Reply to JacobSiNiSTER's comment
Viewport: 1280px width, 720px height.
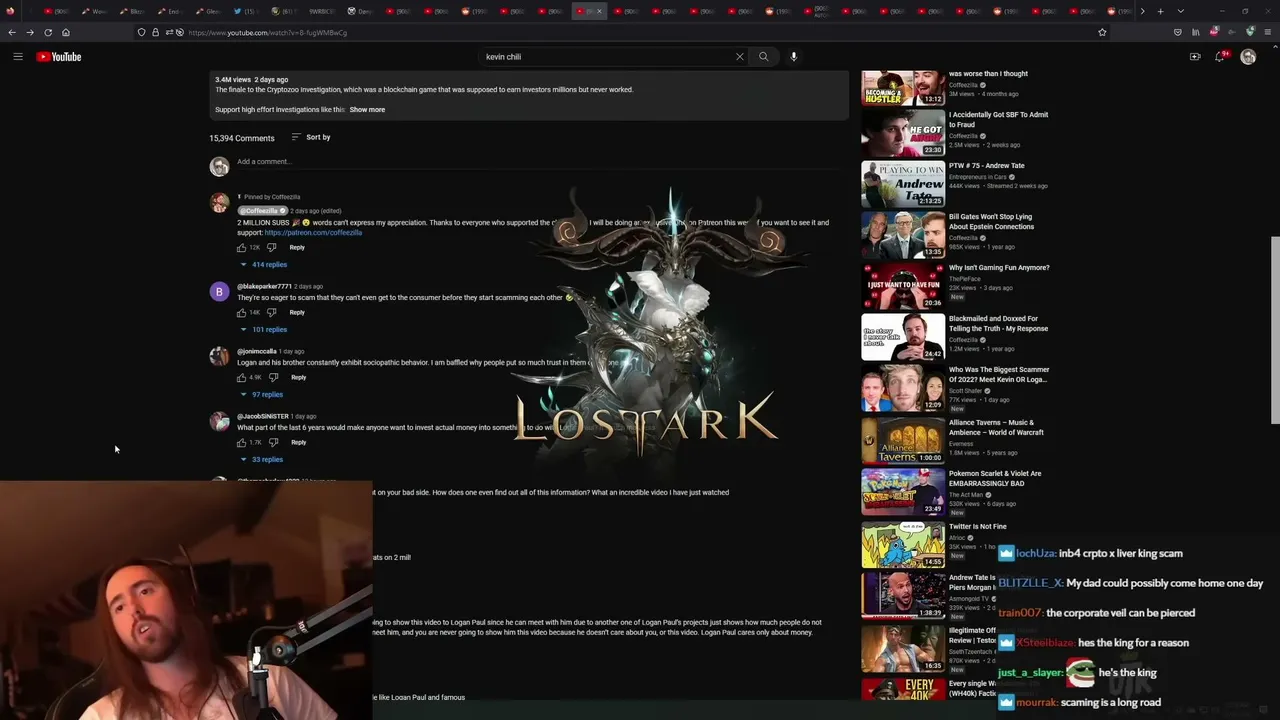pos(299,442)
